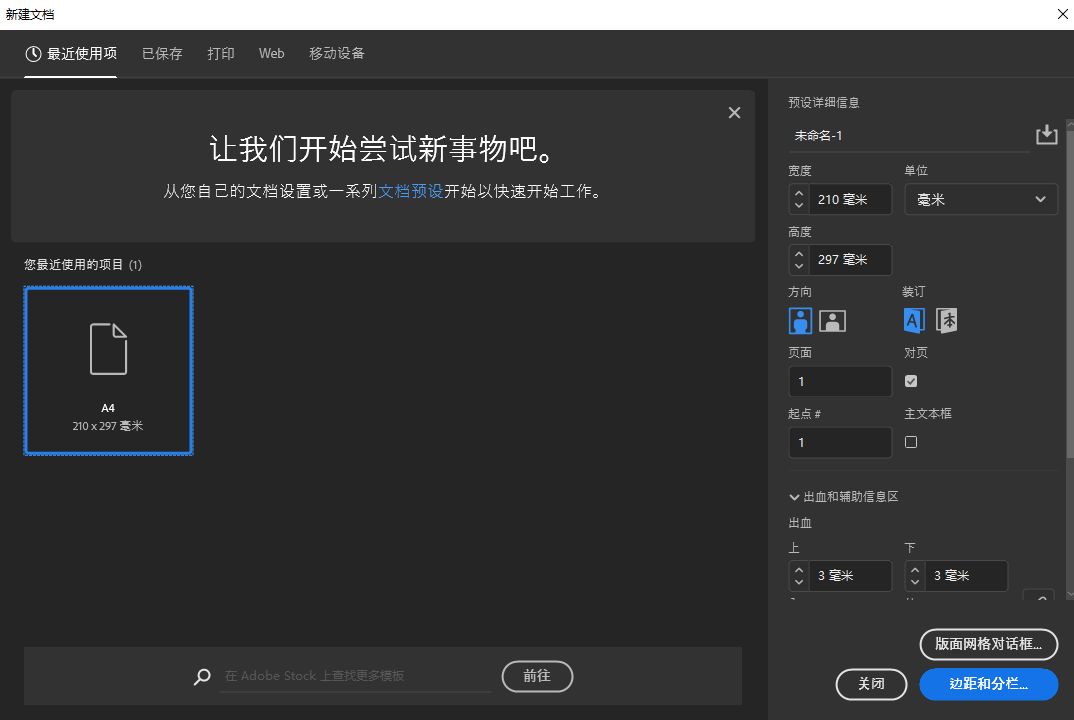Decrease the top bleed 上 value

click(x=799, y=582)
